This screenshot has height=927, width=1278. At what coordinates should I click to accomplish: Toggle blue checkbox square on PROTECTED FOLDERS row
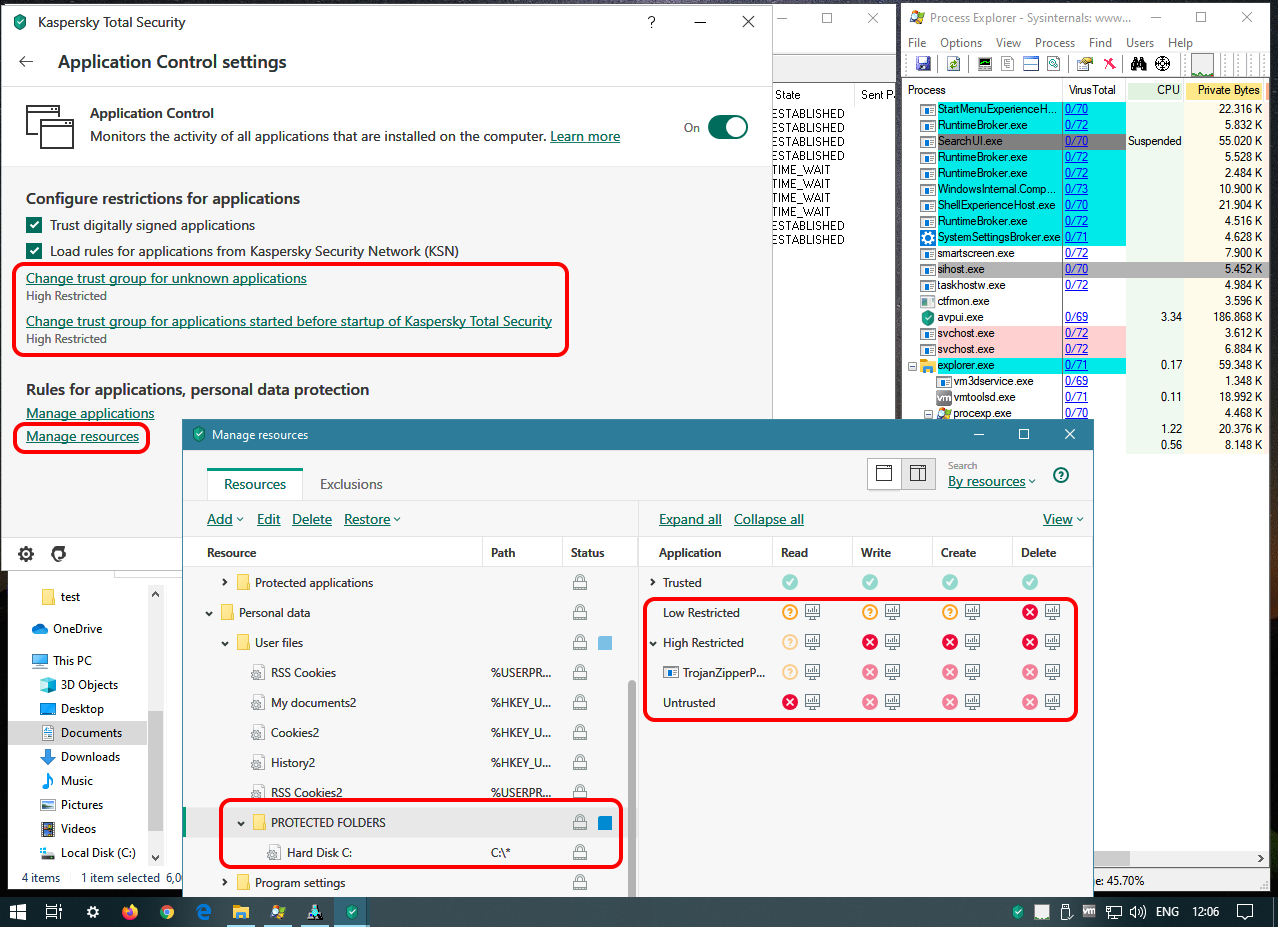[x=605, y=823]
